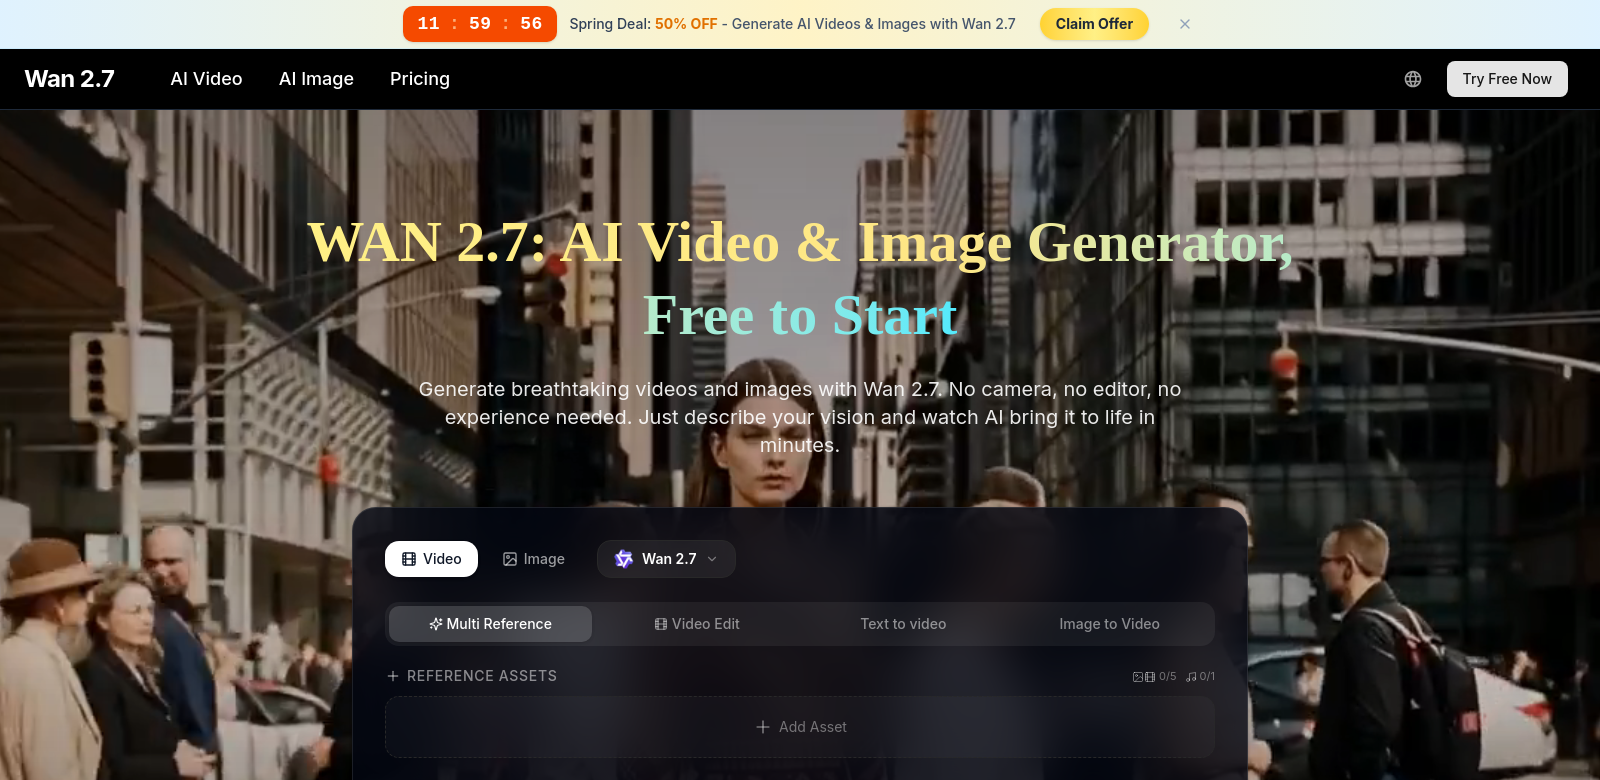Click the Free to Start heading

pos(800,316)
